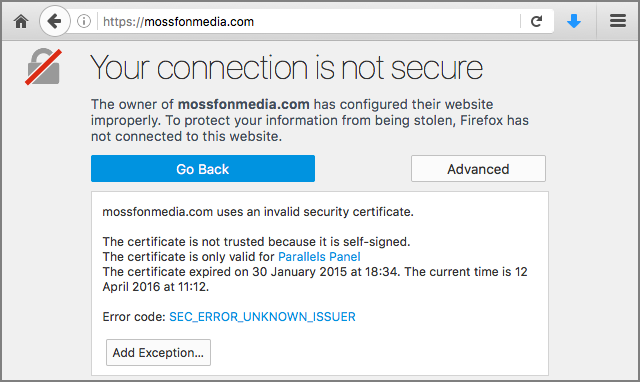Click the Add Exception… button
The image size is (640, 382).
(158, 353)
